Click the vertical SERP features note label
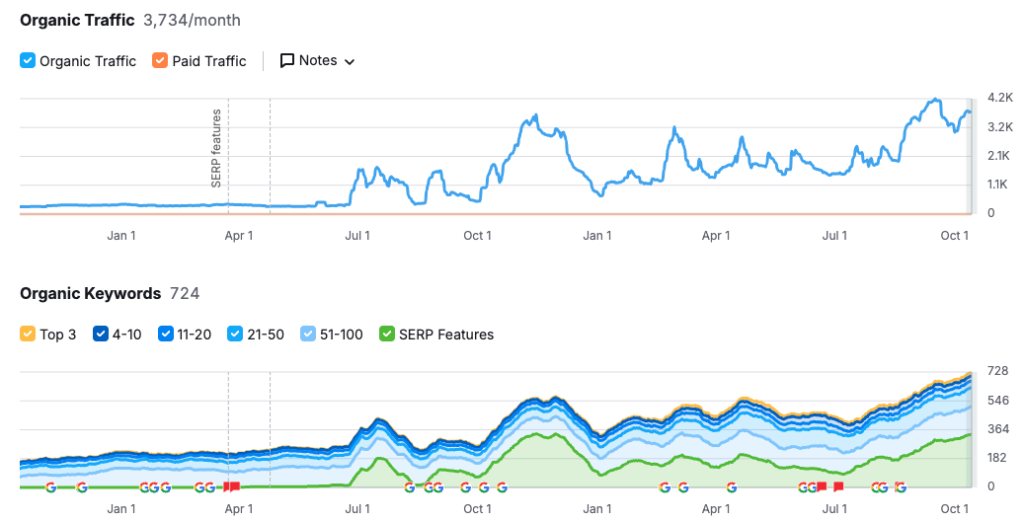This screenshot has height=522, width=1024. click(216, 148)
